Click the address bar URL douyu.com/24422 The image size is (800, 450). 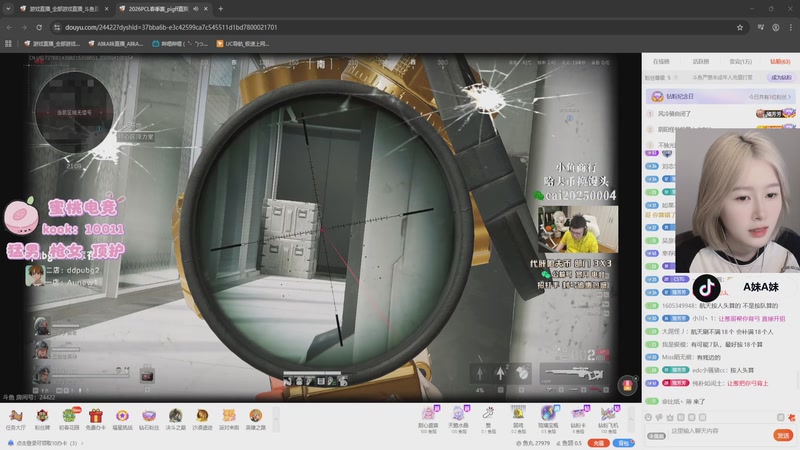pos(171,28)
